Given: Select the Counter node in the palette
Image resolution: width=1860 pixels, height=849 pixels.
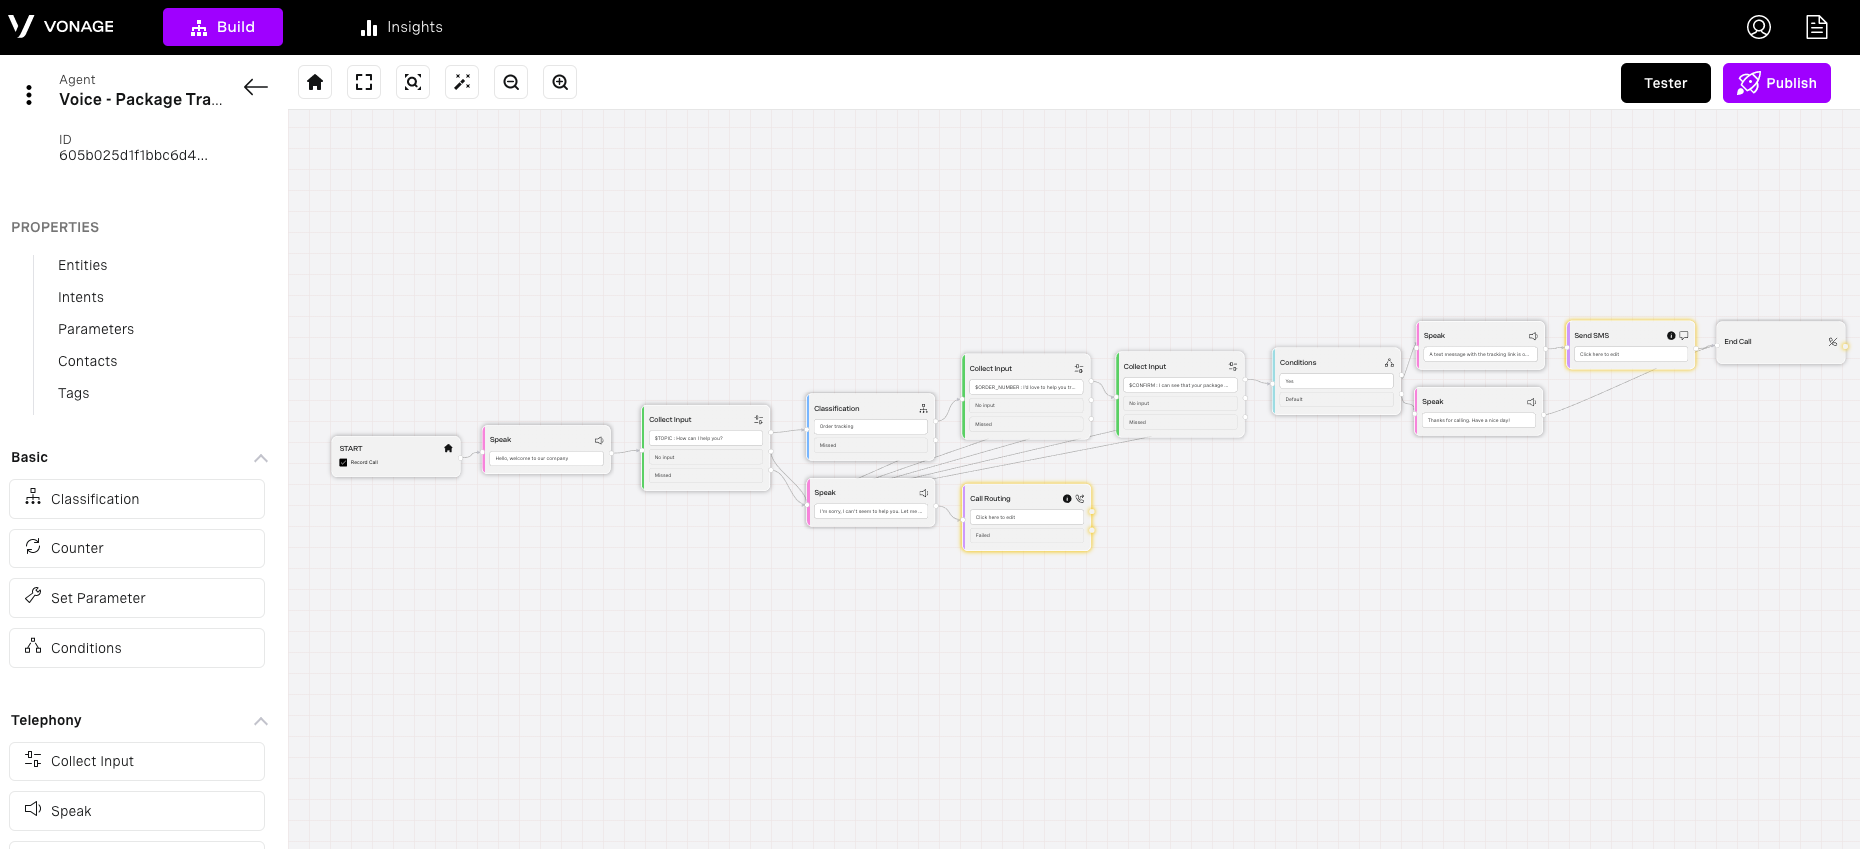Looking at the screenshot, I should pyautogui.click(x=137, y=548).
